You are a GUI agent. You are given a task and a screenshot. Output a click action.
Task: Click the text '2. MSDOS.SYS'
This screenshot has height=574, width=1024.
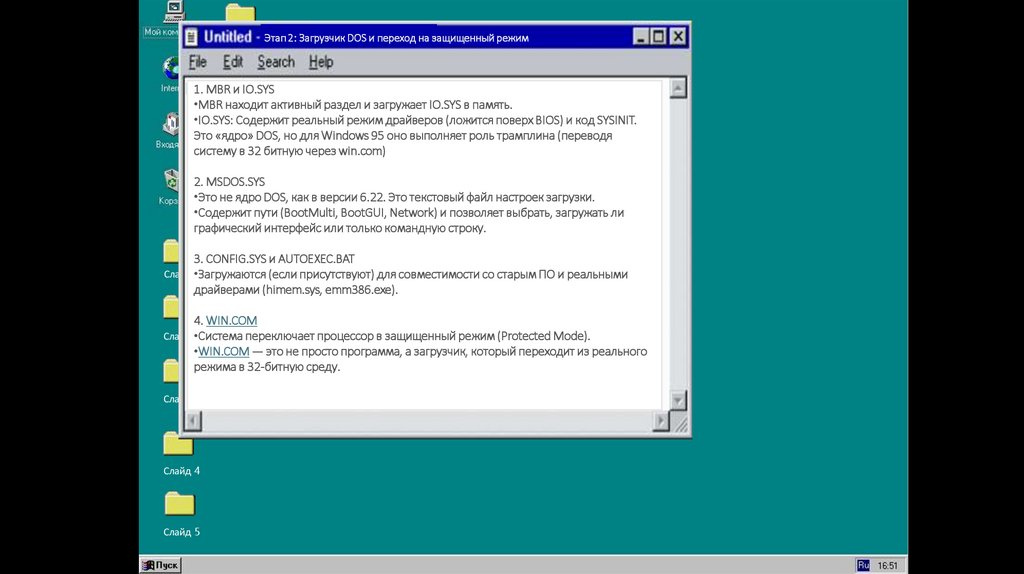pos(229,182)
